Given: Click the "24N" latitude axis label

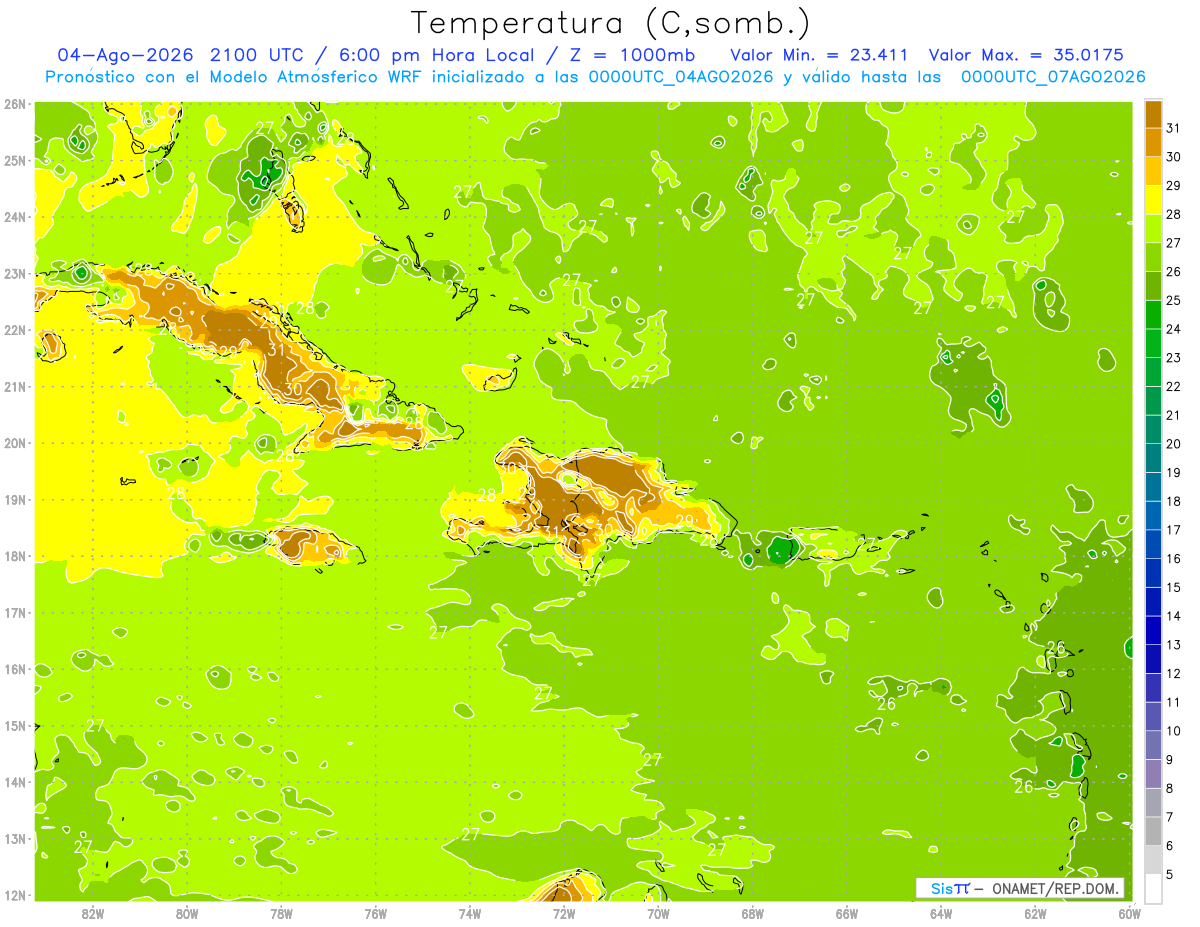Looking at the screenshot, I should tap(14, 217).
